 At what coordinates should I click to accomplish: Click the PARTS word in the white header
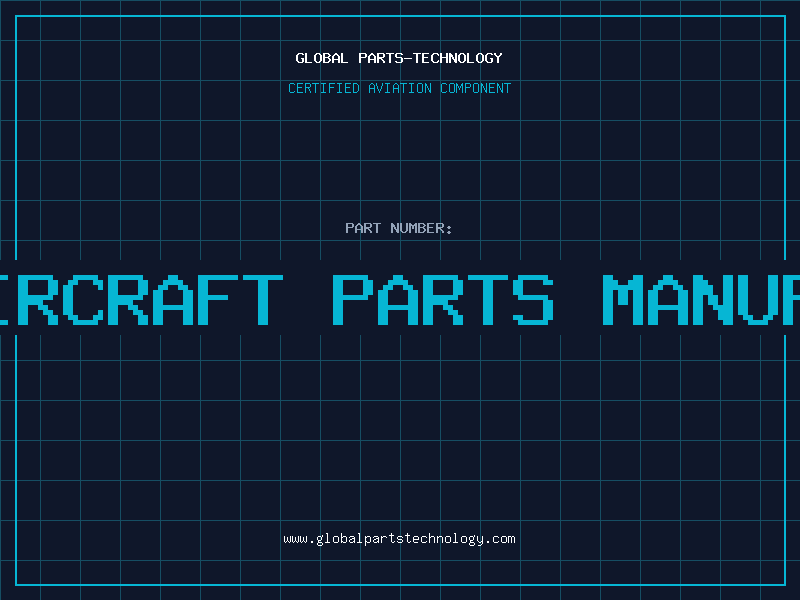pyautogui.click(x=380, y=58)
